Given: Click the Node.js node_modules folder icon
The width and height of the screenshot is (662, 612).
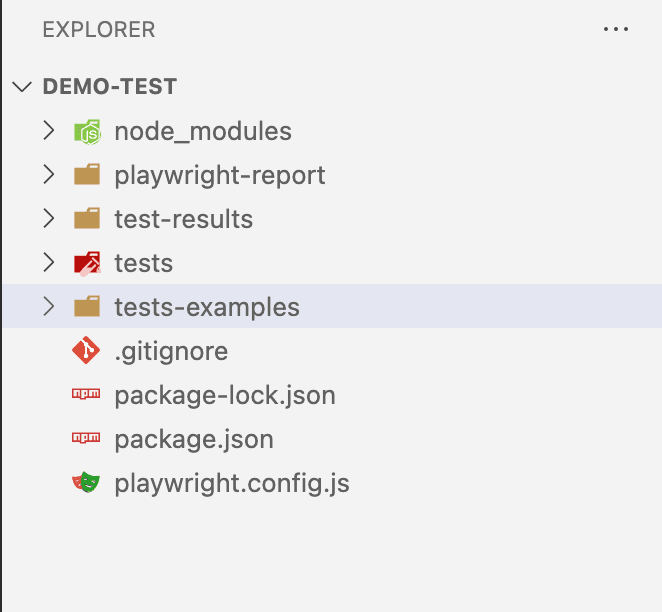Looking at the screenshot, I should coord(87,132).
